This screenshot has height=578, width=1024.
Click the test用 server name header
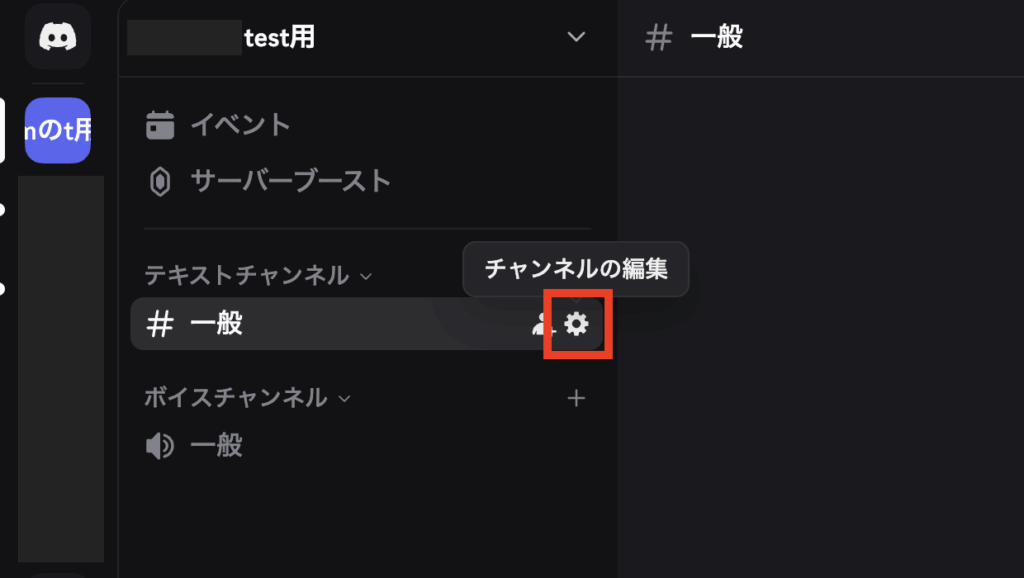pyautogui.click(x=280, y=37)
